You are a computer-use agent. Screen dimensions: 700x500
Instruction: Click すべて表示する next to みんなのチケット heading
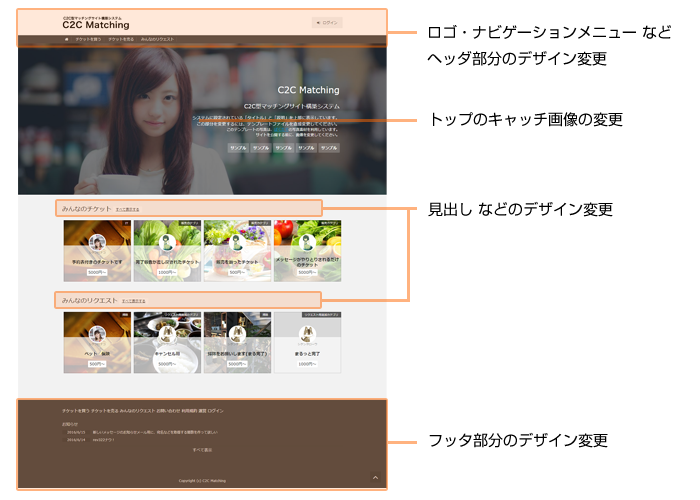tap(127, 209)
